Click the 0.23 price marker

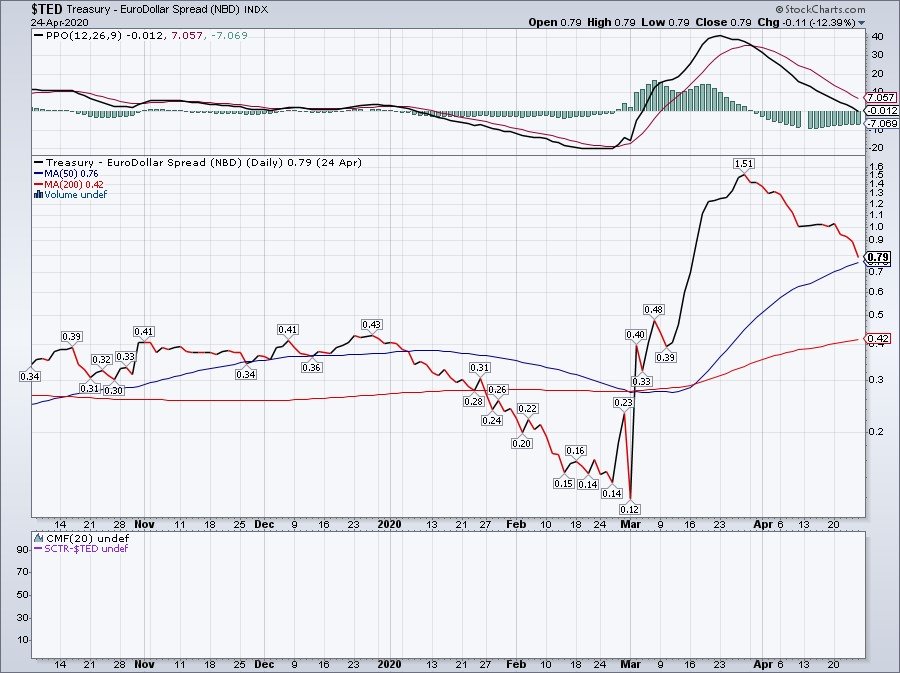pyautogui.click(x=623, y=403)
